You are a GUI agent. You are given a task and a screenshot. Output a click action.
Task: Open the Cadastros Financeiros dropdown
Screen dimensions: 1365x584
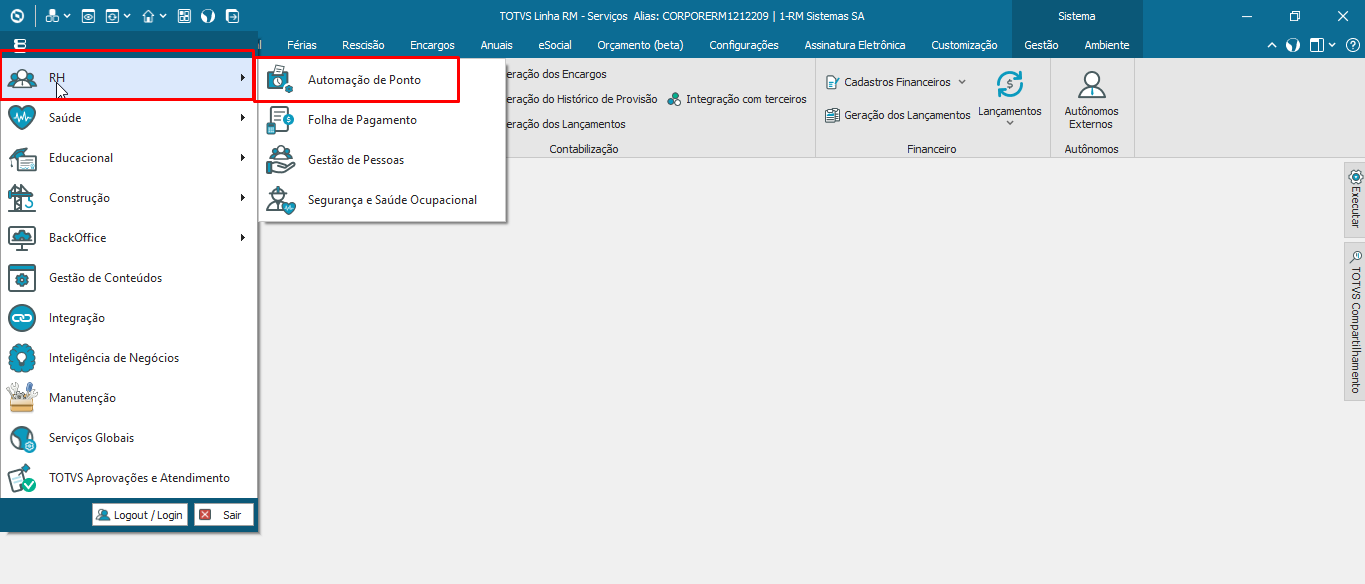[896, 82]
